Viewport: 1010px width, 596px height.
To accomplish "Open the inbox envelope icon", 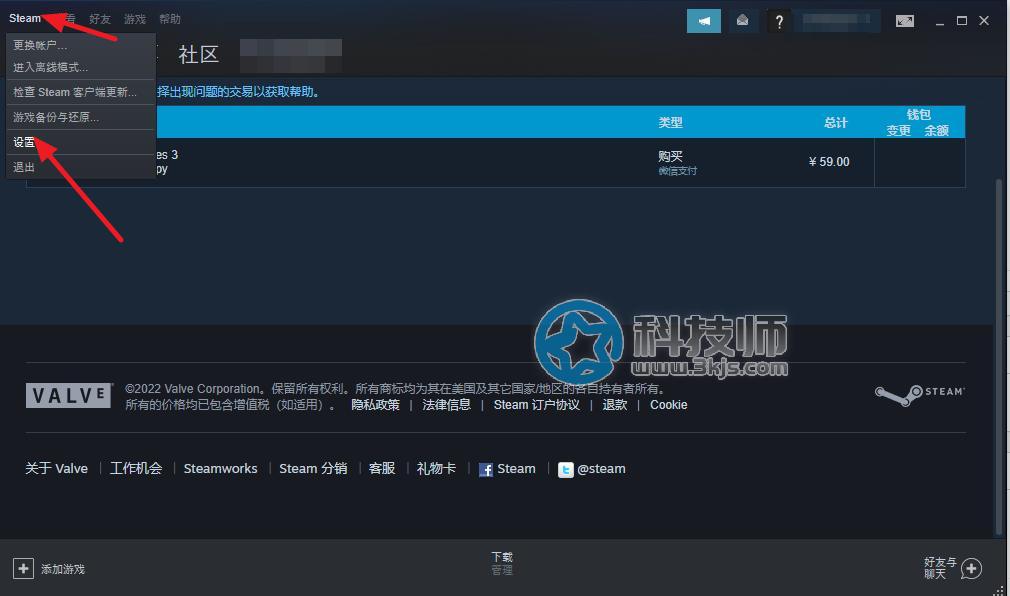I will 742,21.
